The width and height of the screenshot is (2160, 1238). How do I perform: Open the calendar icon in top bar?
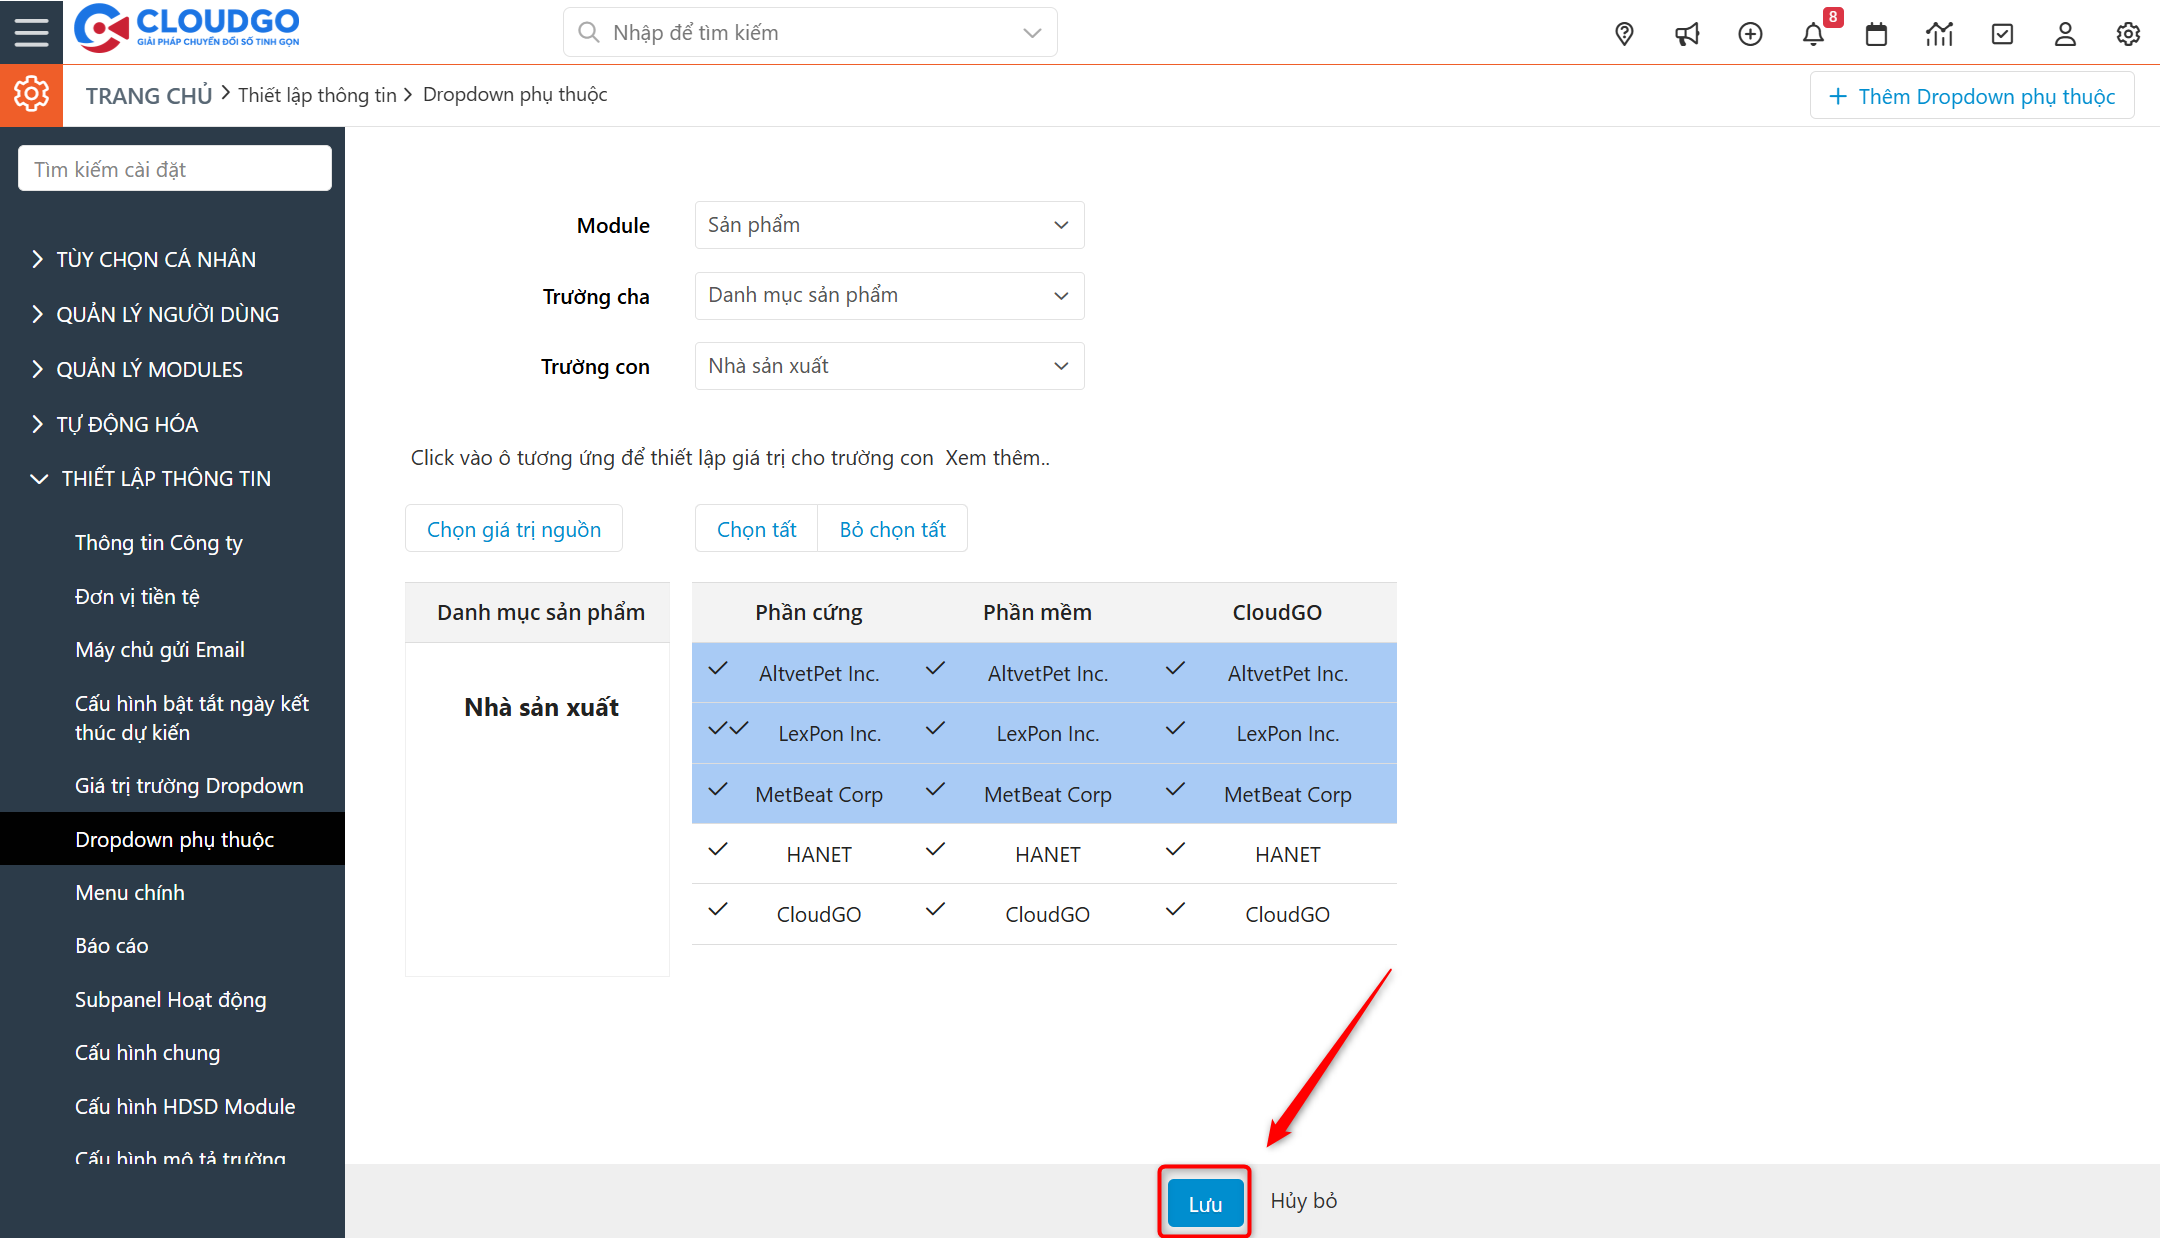pyautogui.click(x=1876, y=34)
